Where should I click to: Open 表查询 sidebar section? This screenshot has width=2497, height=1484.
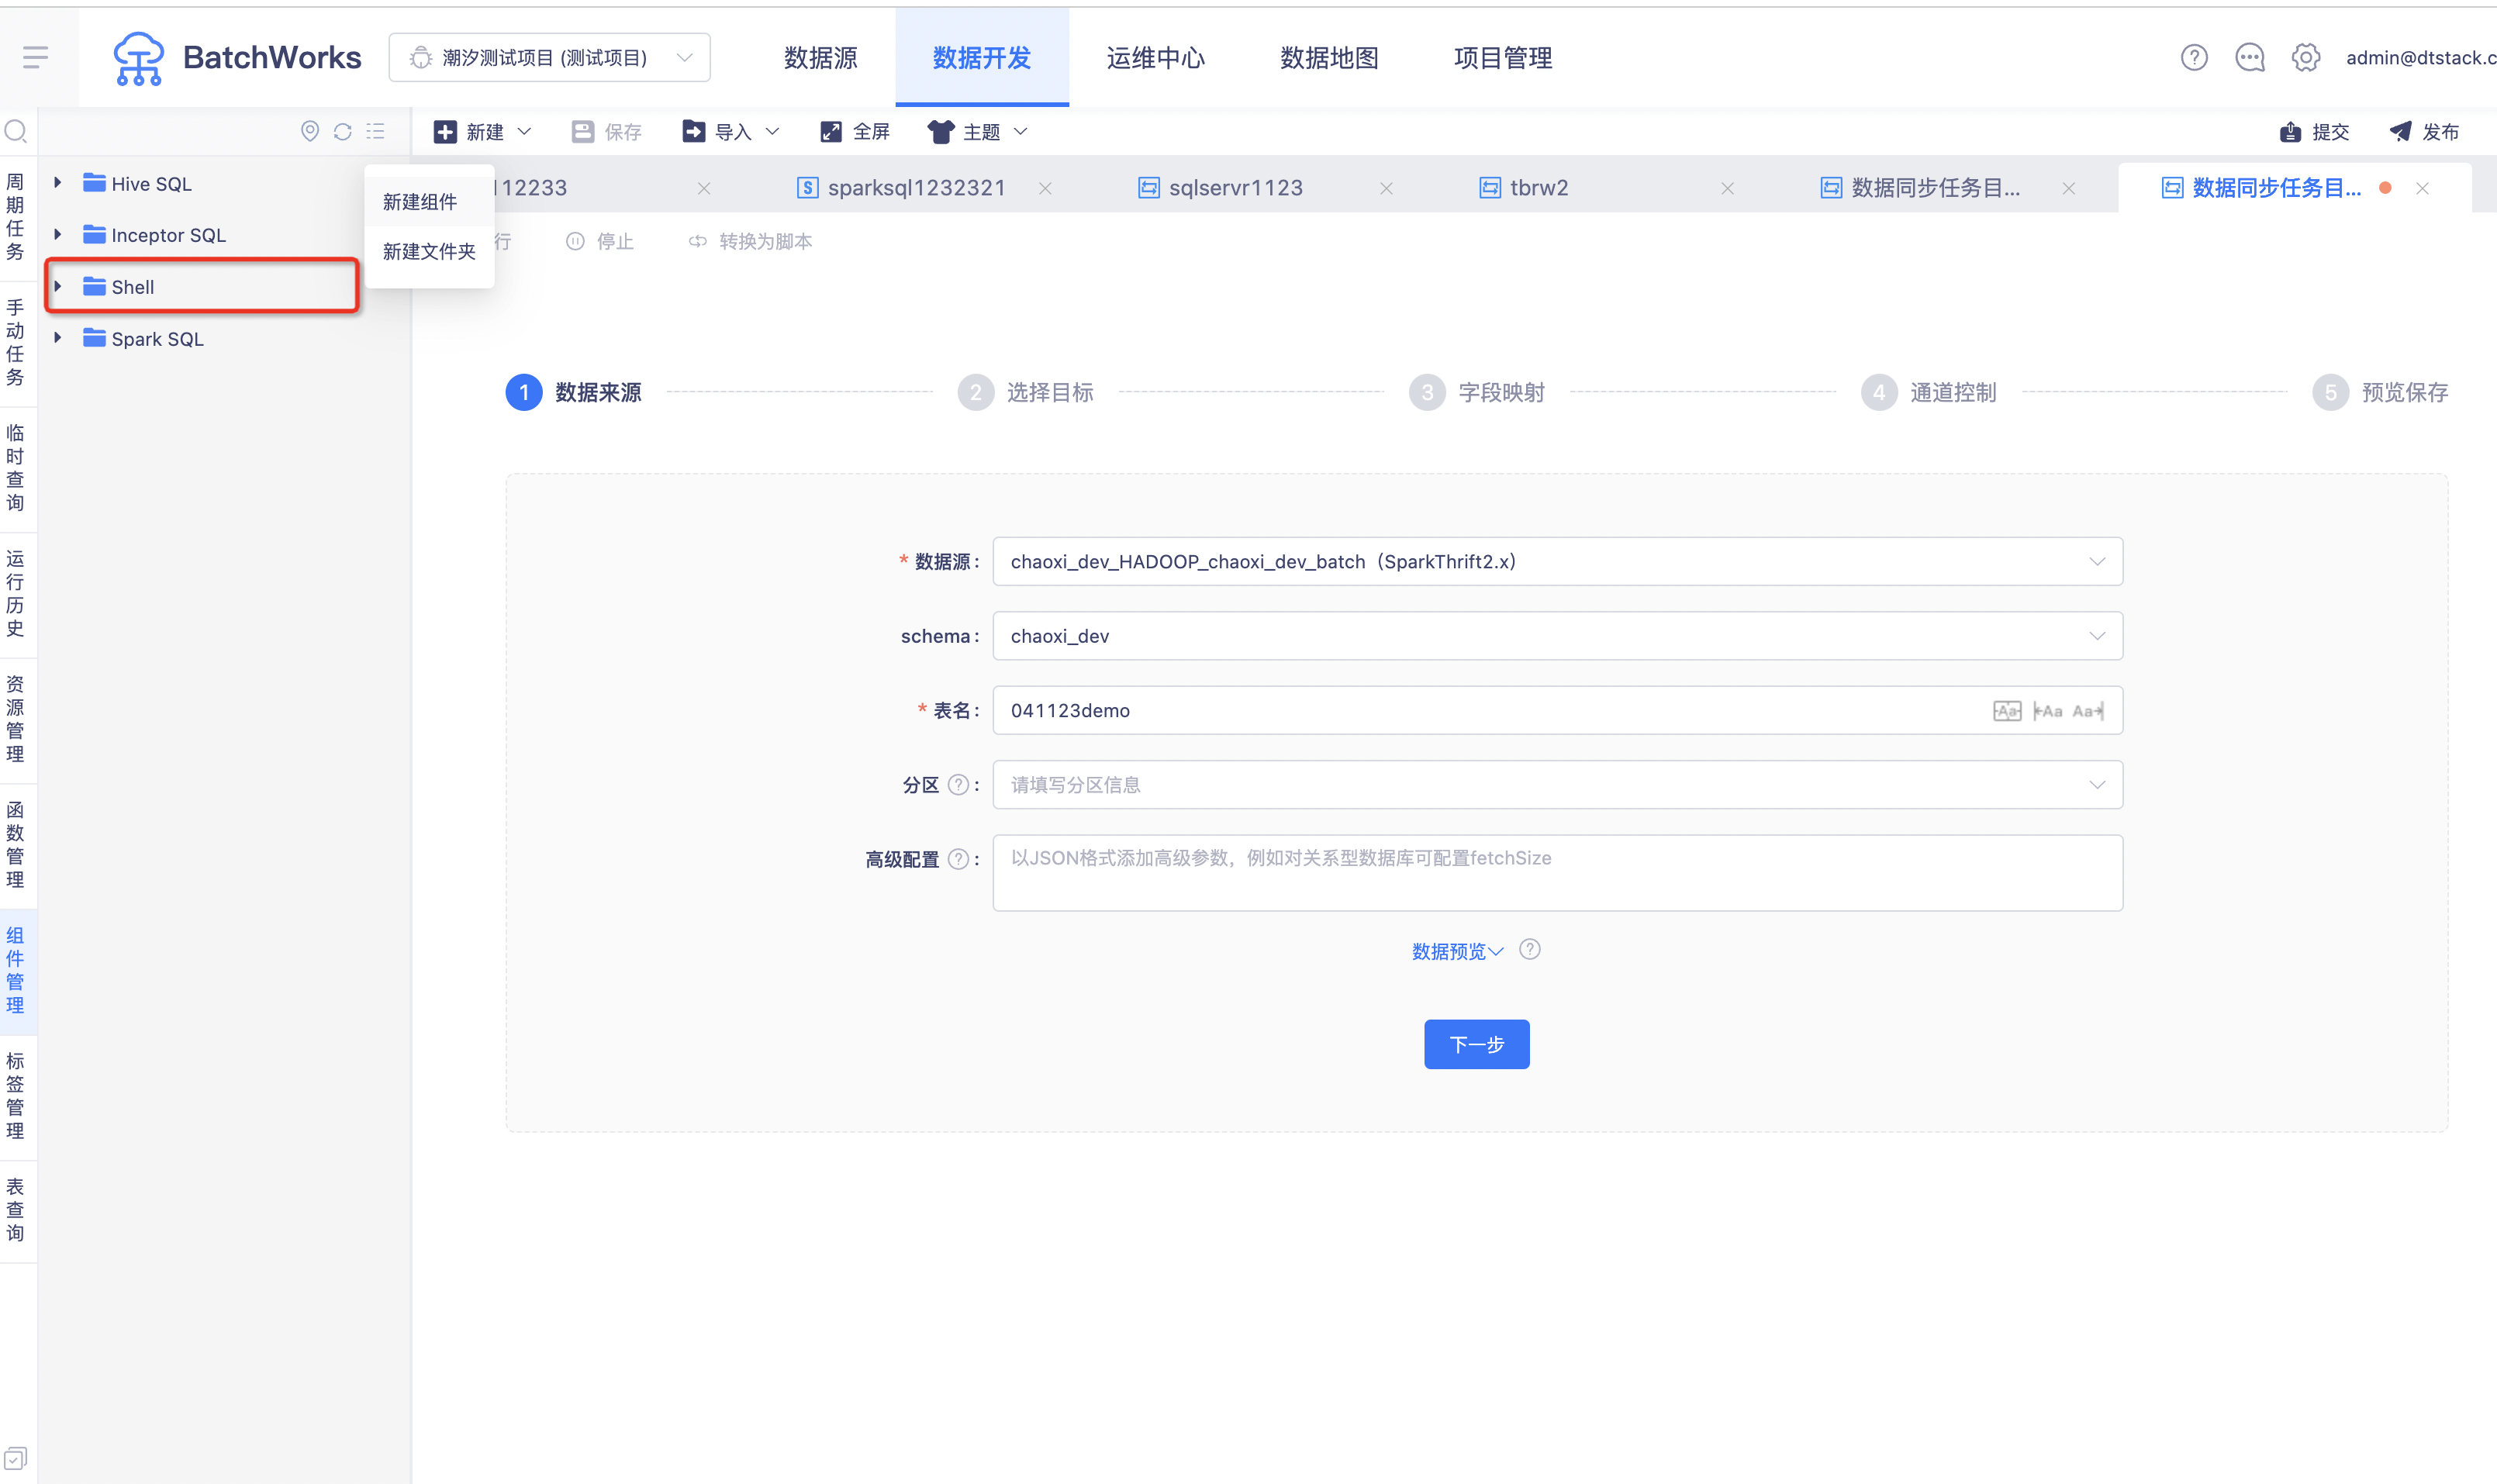16,1211
